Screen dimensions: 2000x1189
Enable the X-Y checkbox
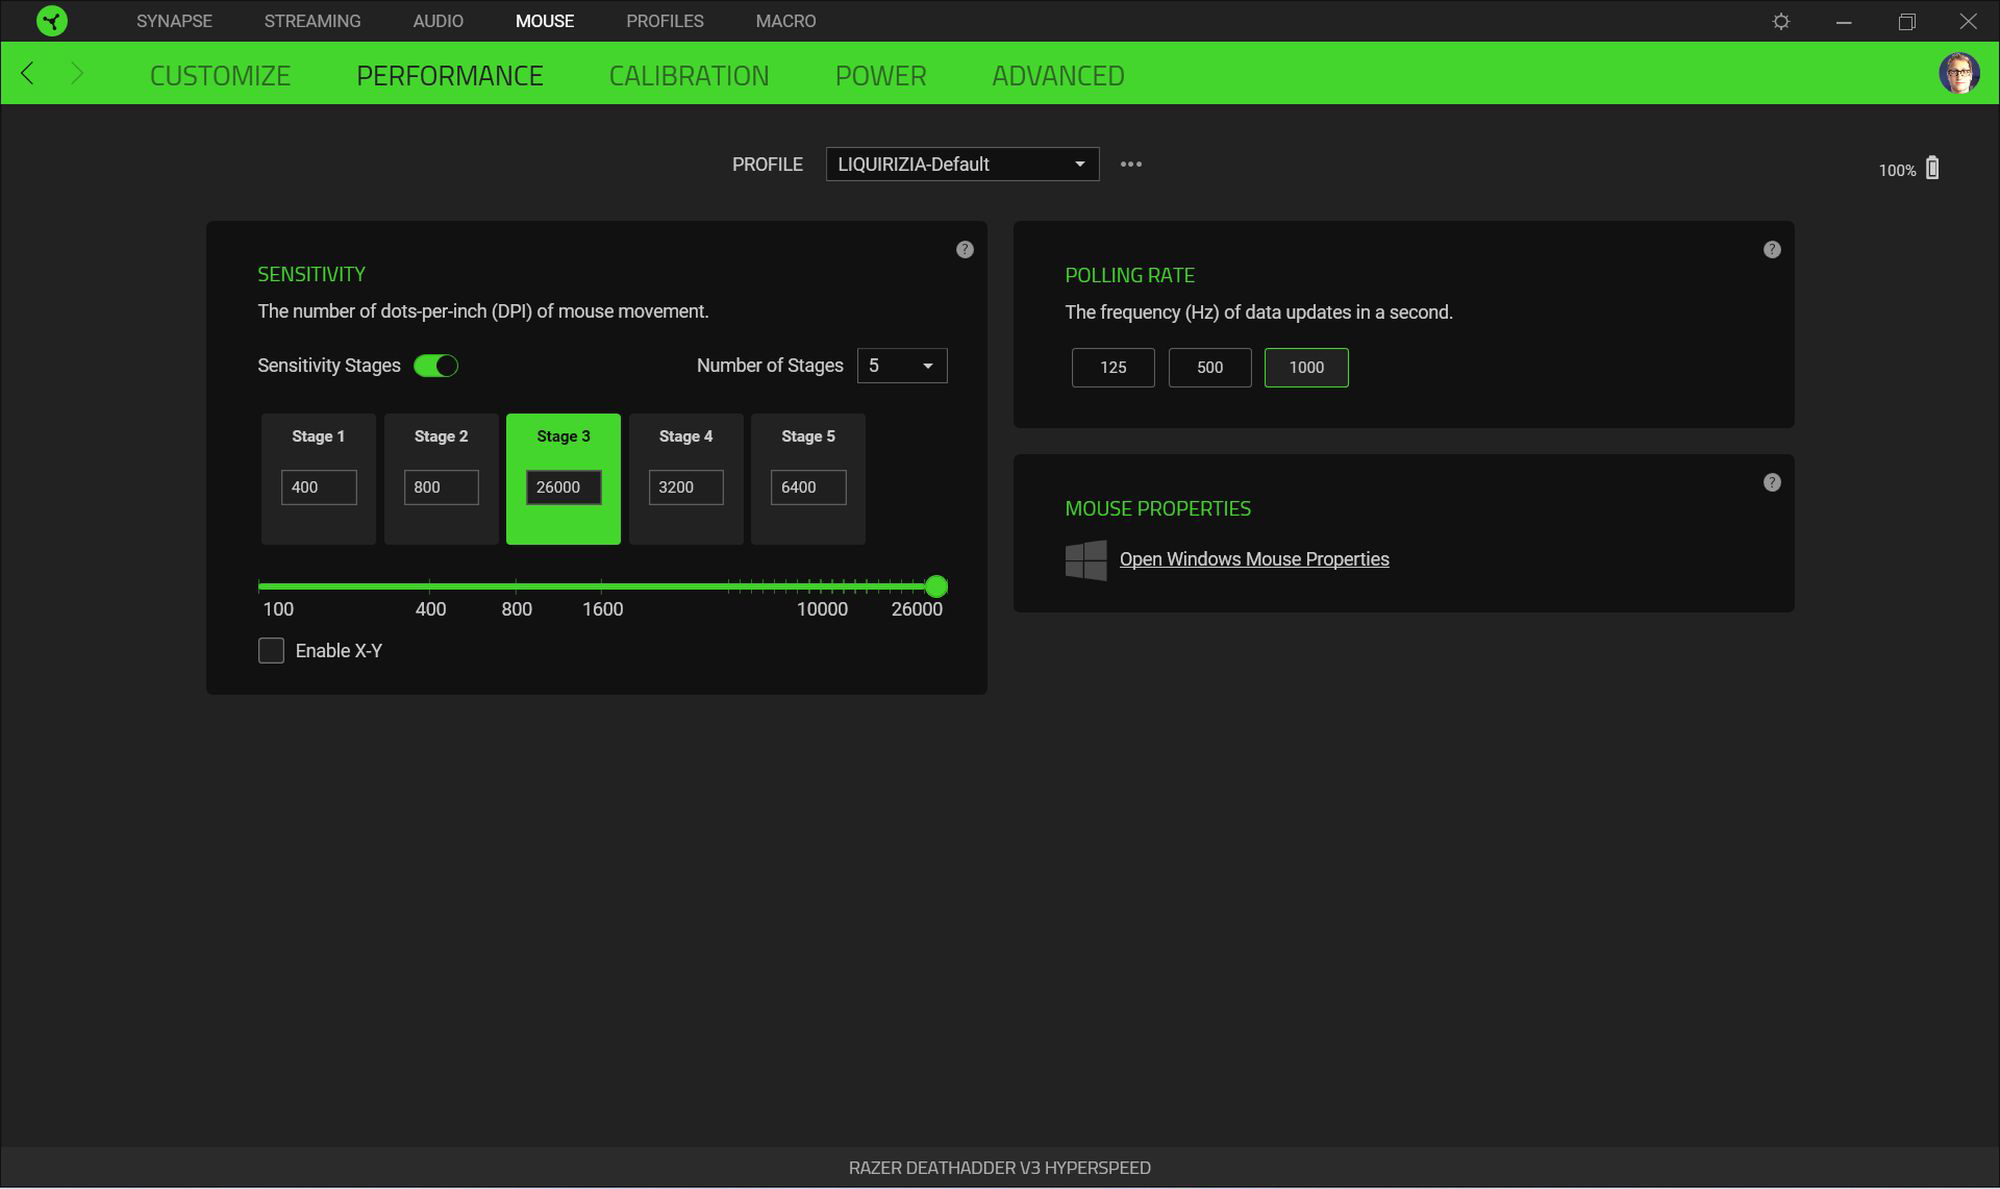coord(271,651)
